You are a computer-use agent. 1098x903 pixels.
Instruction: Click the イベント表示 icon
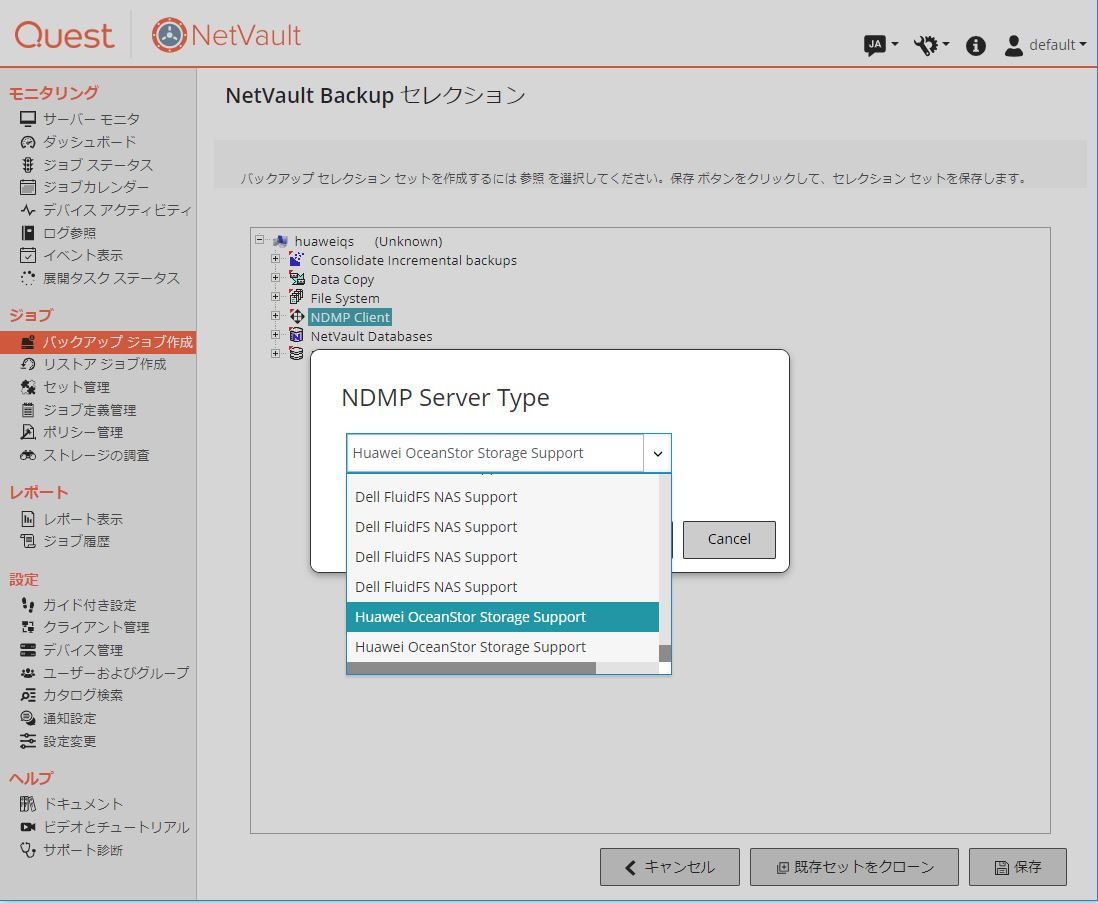coord(28,255)
